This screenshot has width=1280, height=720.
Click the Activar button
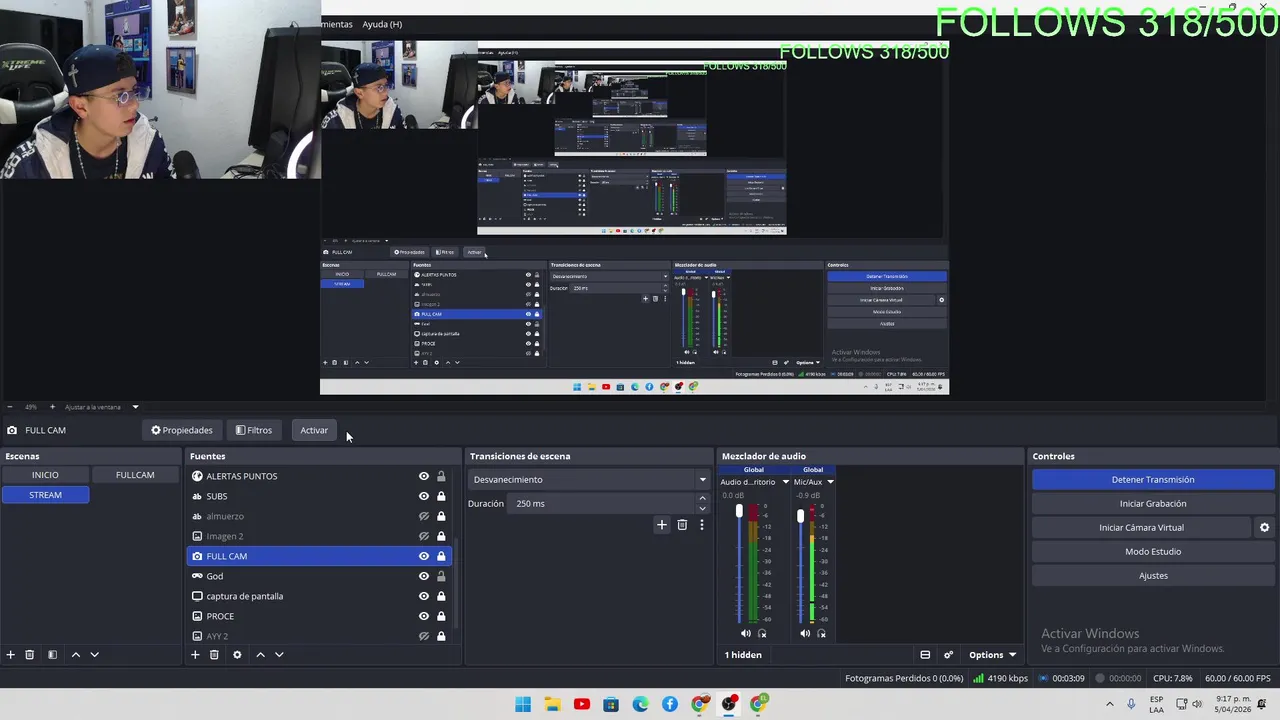click(314, 430)
